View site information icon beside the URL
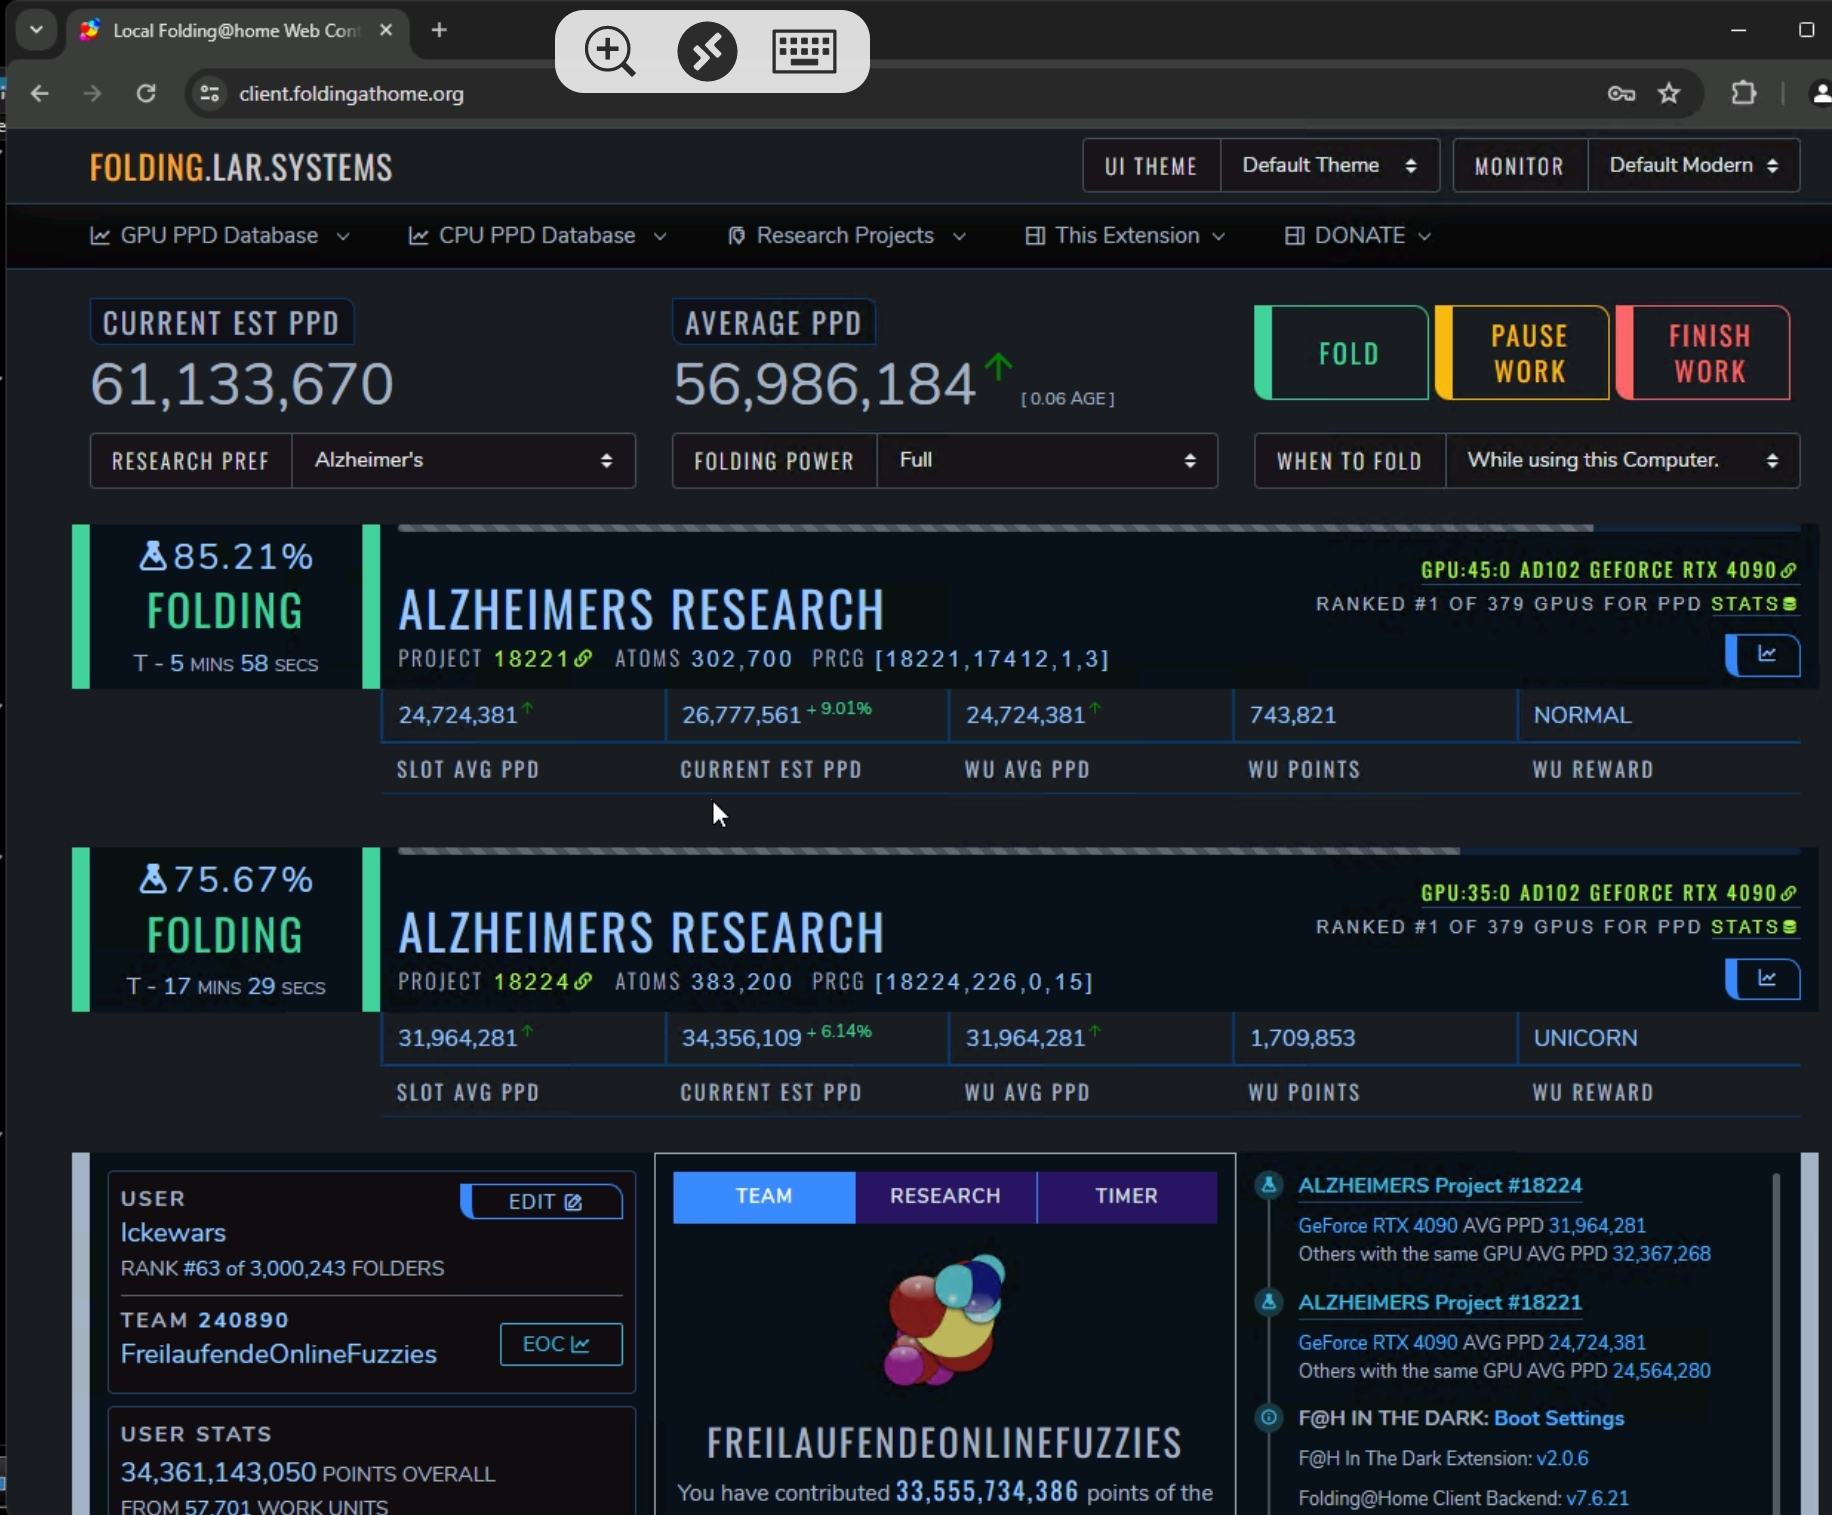Image resolution: width=1832 pixels, height=1515 pixels. [x=210, y=93]
